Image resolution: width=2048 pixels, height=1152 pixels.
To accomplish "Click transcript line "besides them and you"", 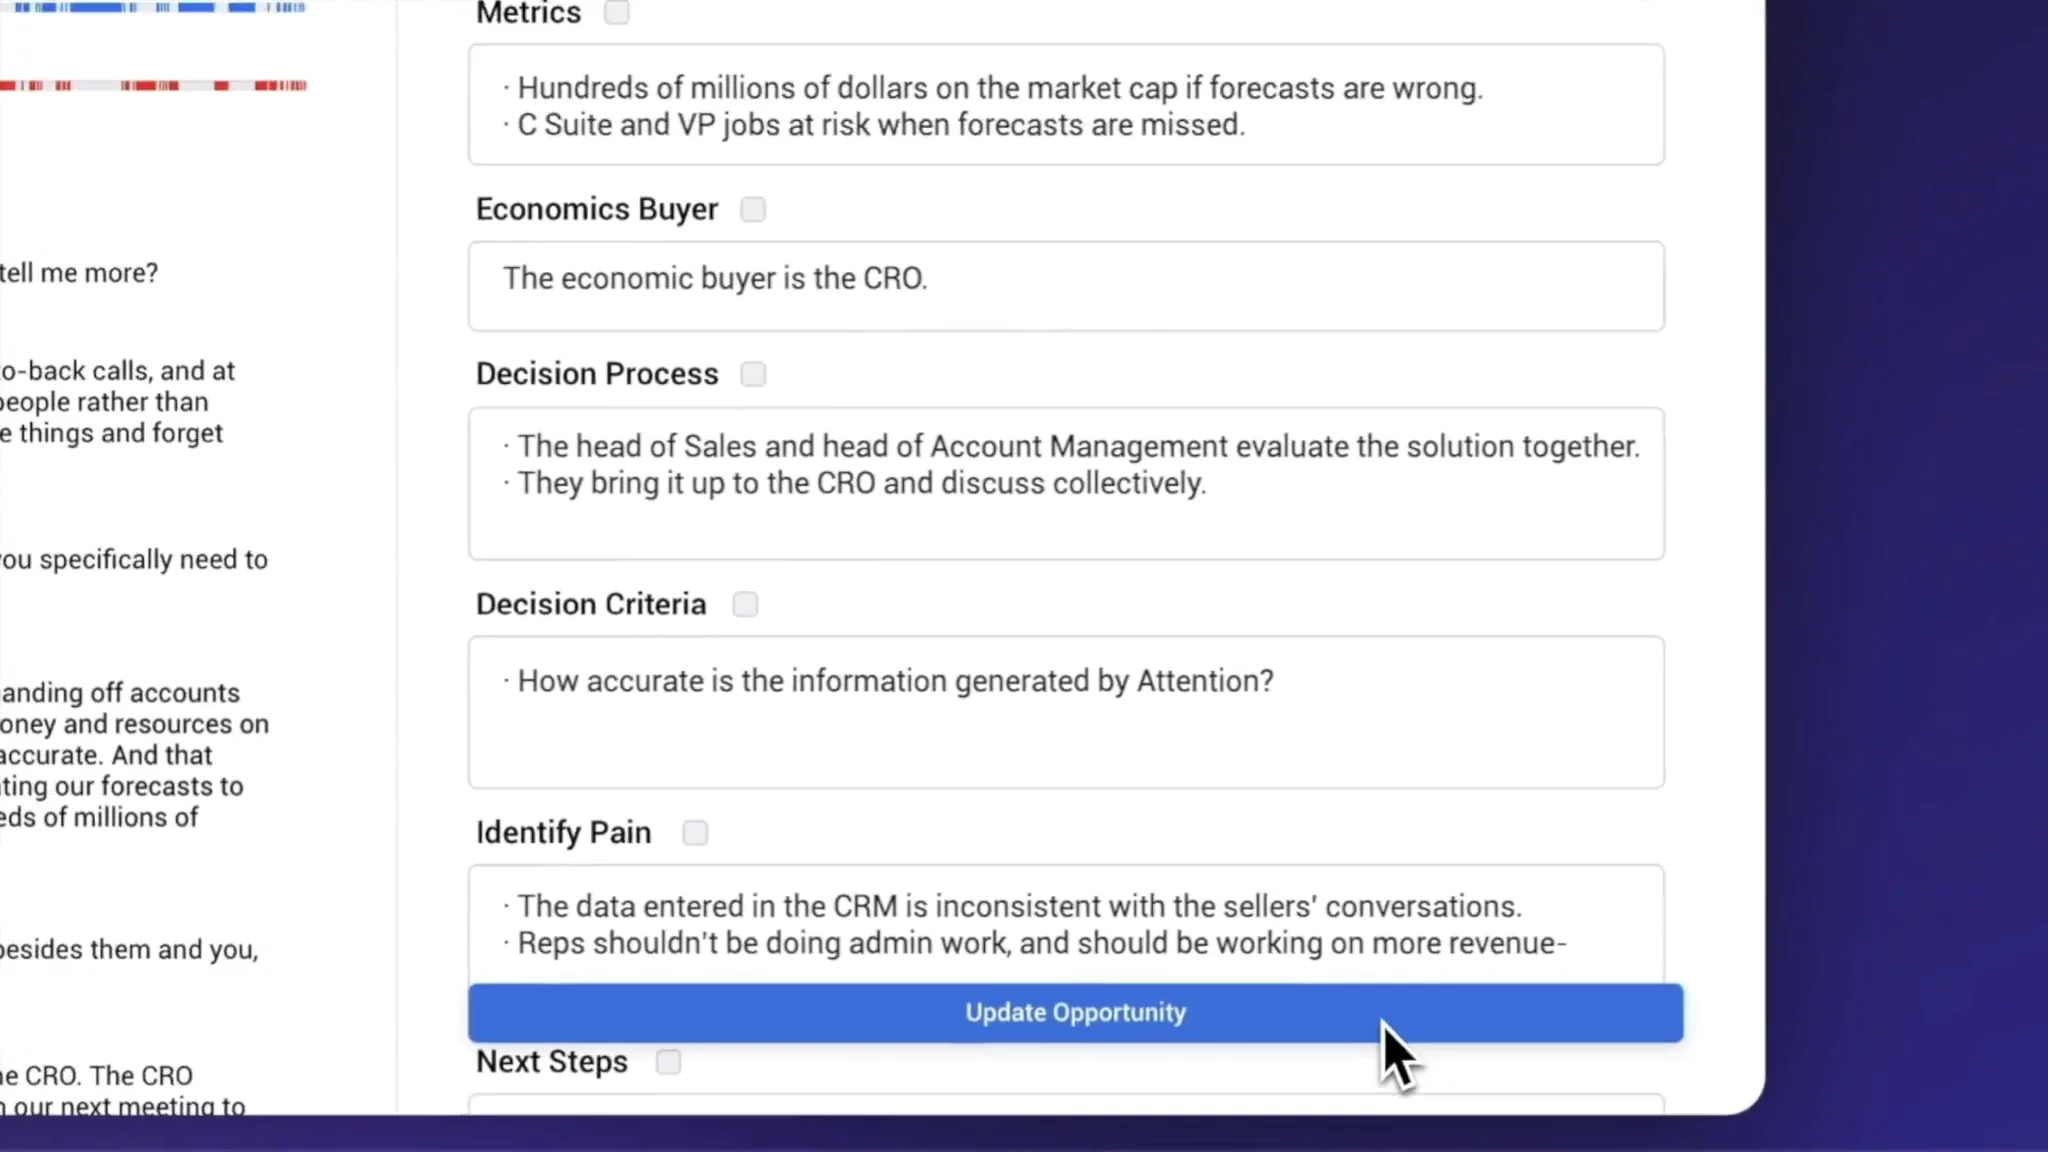I will (x=129, y=950).
